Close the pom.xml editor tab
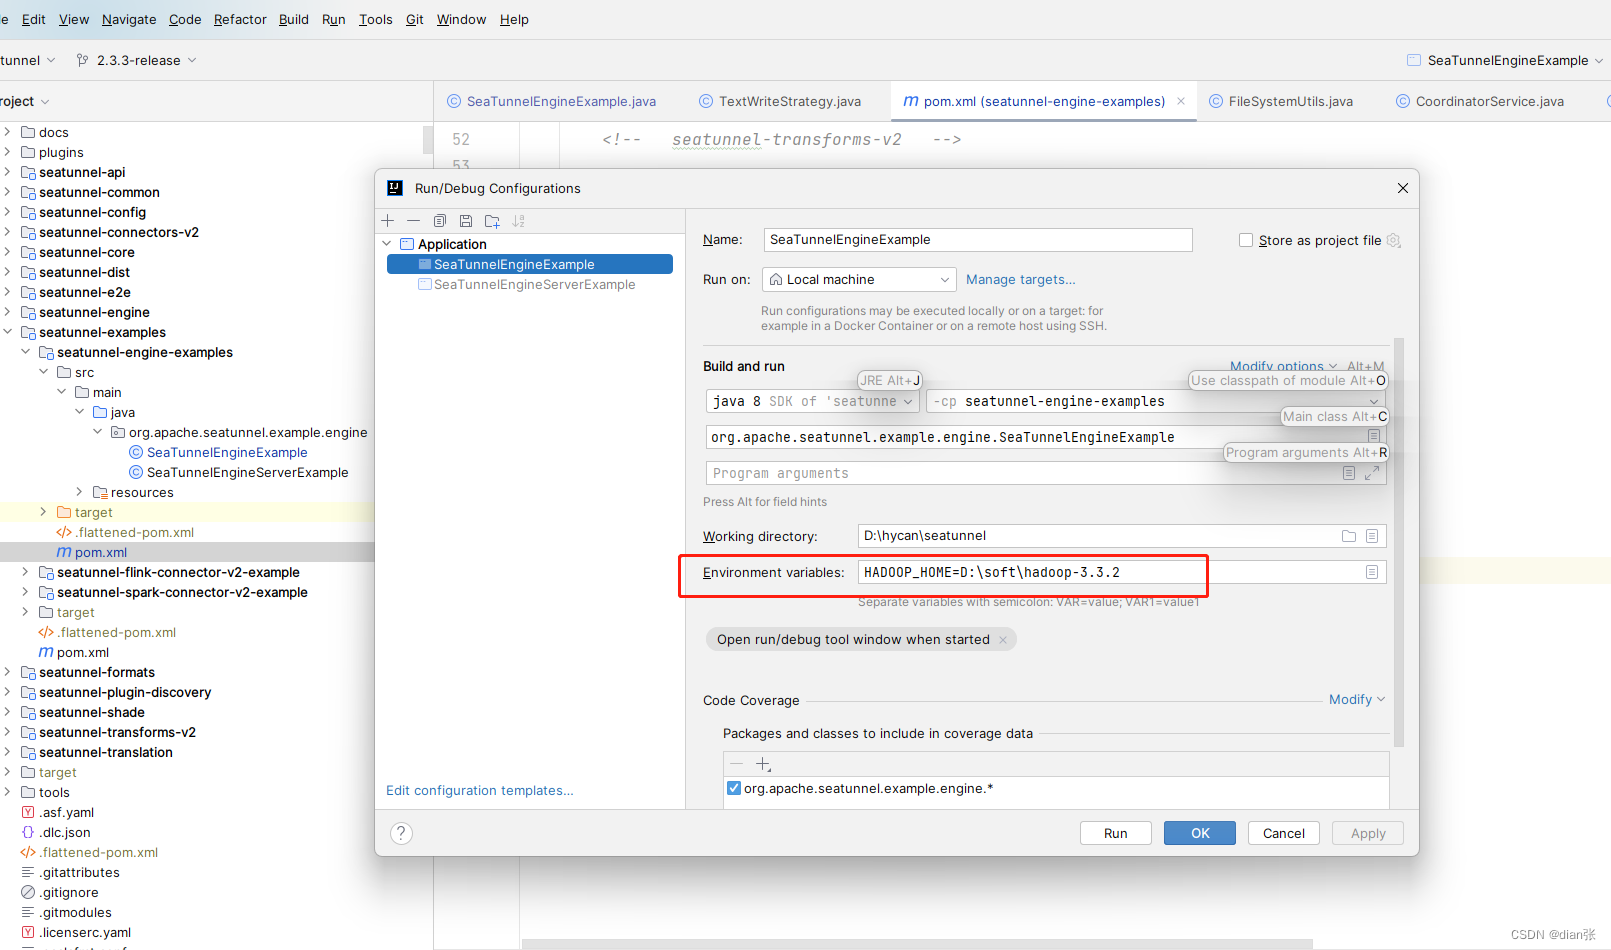This screenshot has height=950, width=1611. pos(1181,101)
